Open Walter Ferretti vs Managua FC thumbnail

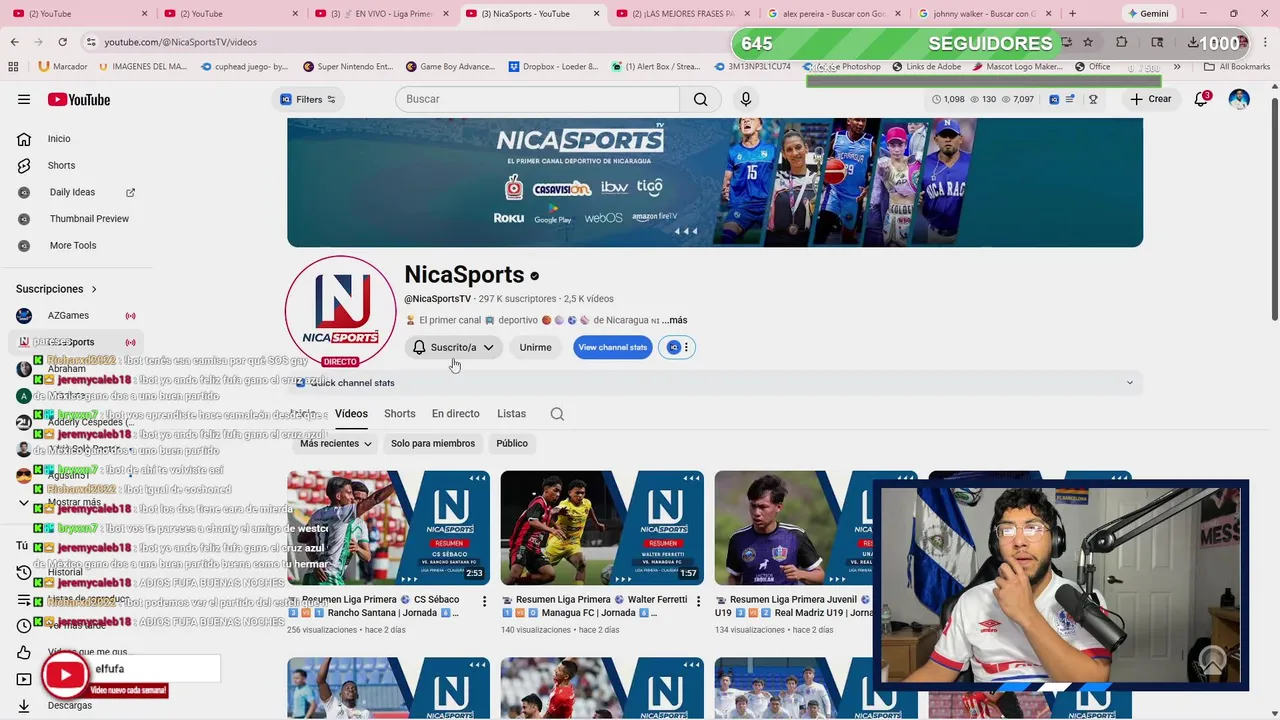click(x=602, y=528)
